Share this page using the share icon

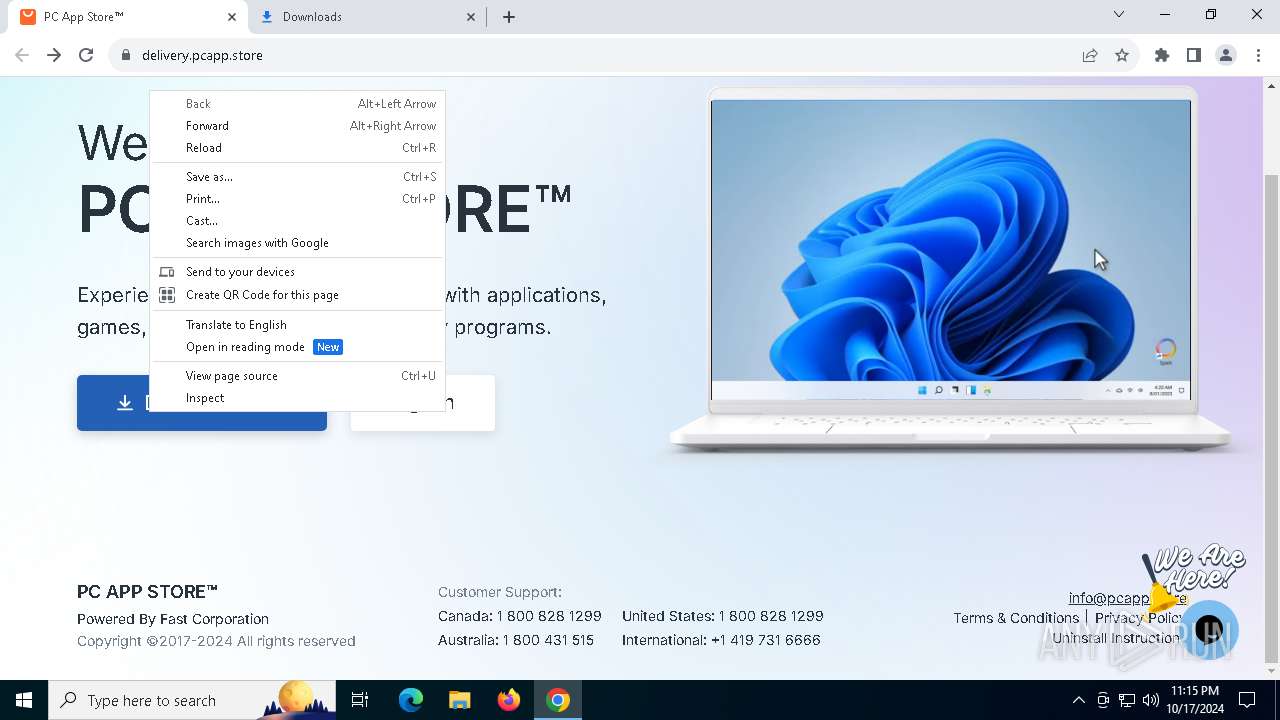point(1090,55)
